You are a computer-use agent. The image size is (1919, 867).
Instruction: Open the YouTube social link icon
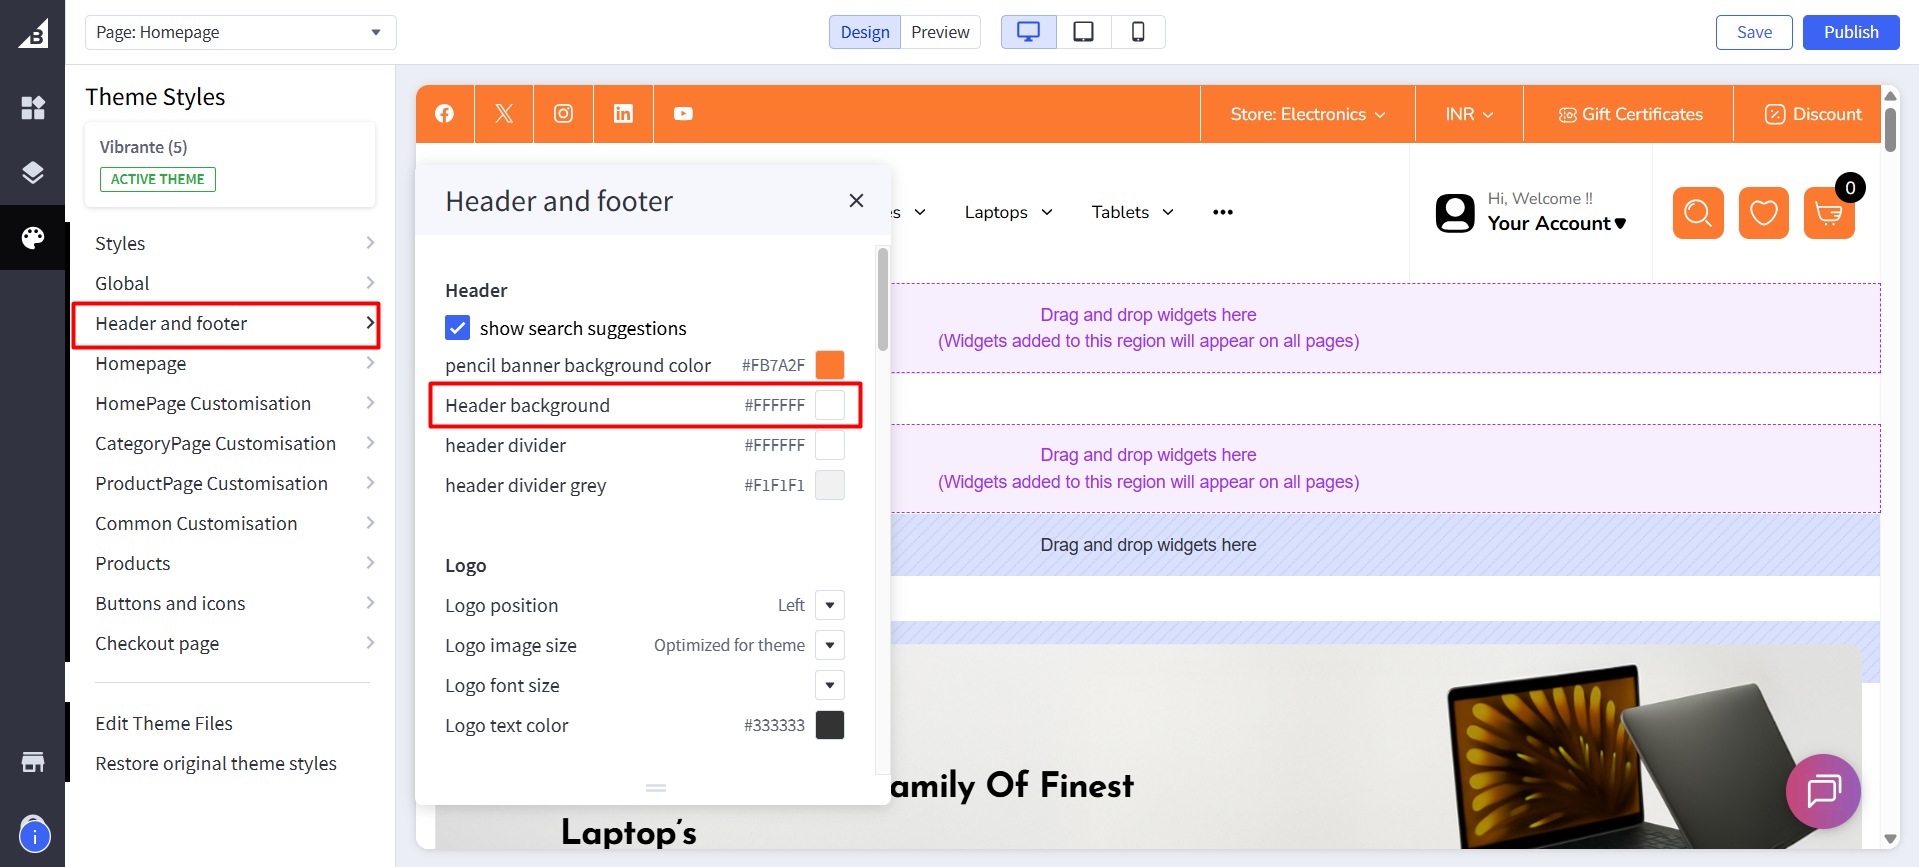click(683, 114)
